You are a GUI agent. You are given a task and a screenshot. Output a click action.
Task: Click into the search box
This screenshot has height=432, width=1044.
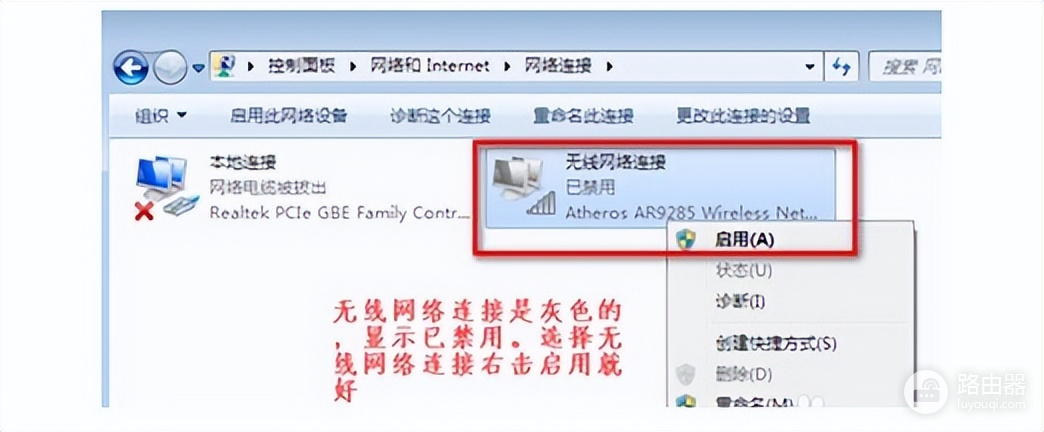point(905,67)
